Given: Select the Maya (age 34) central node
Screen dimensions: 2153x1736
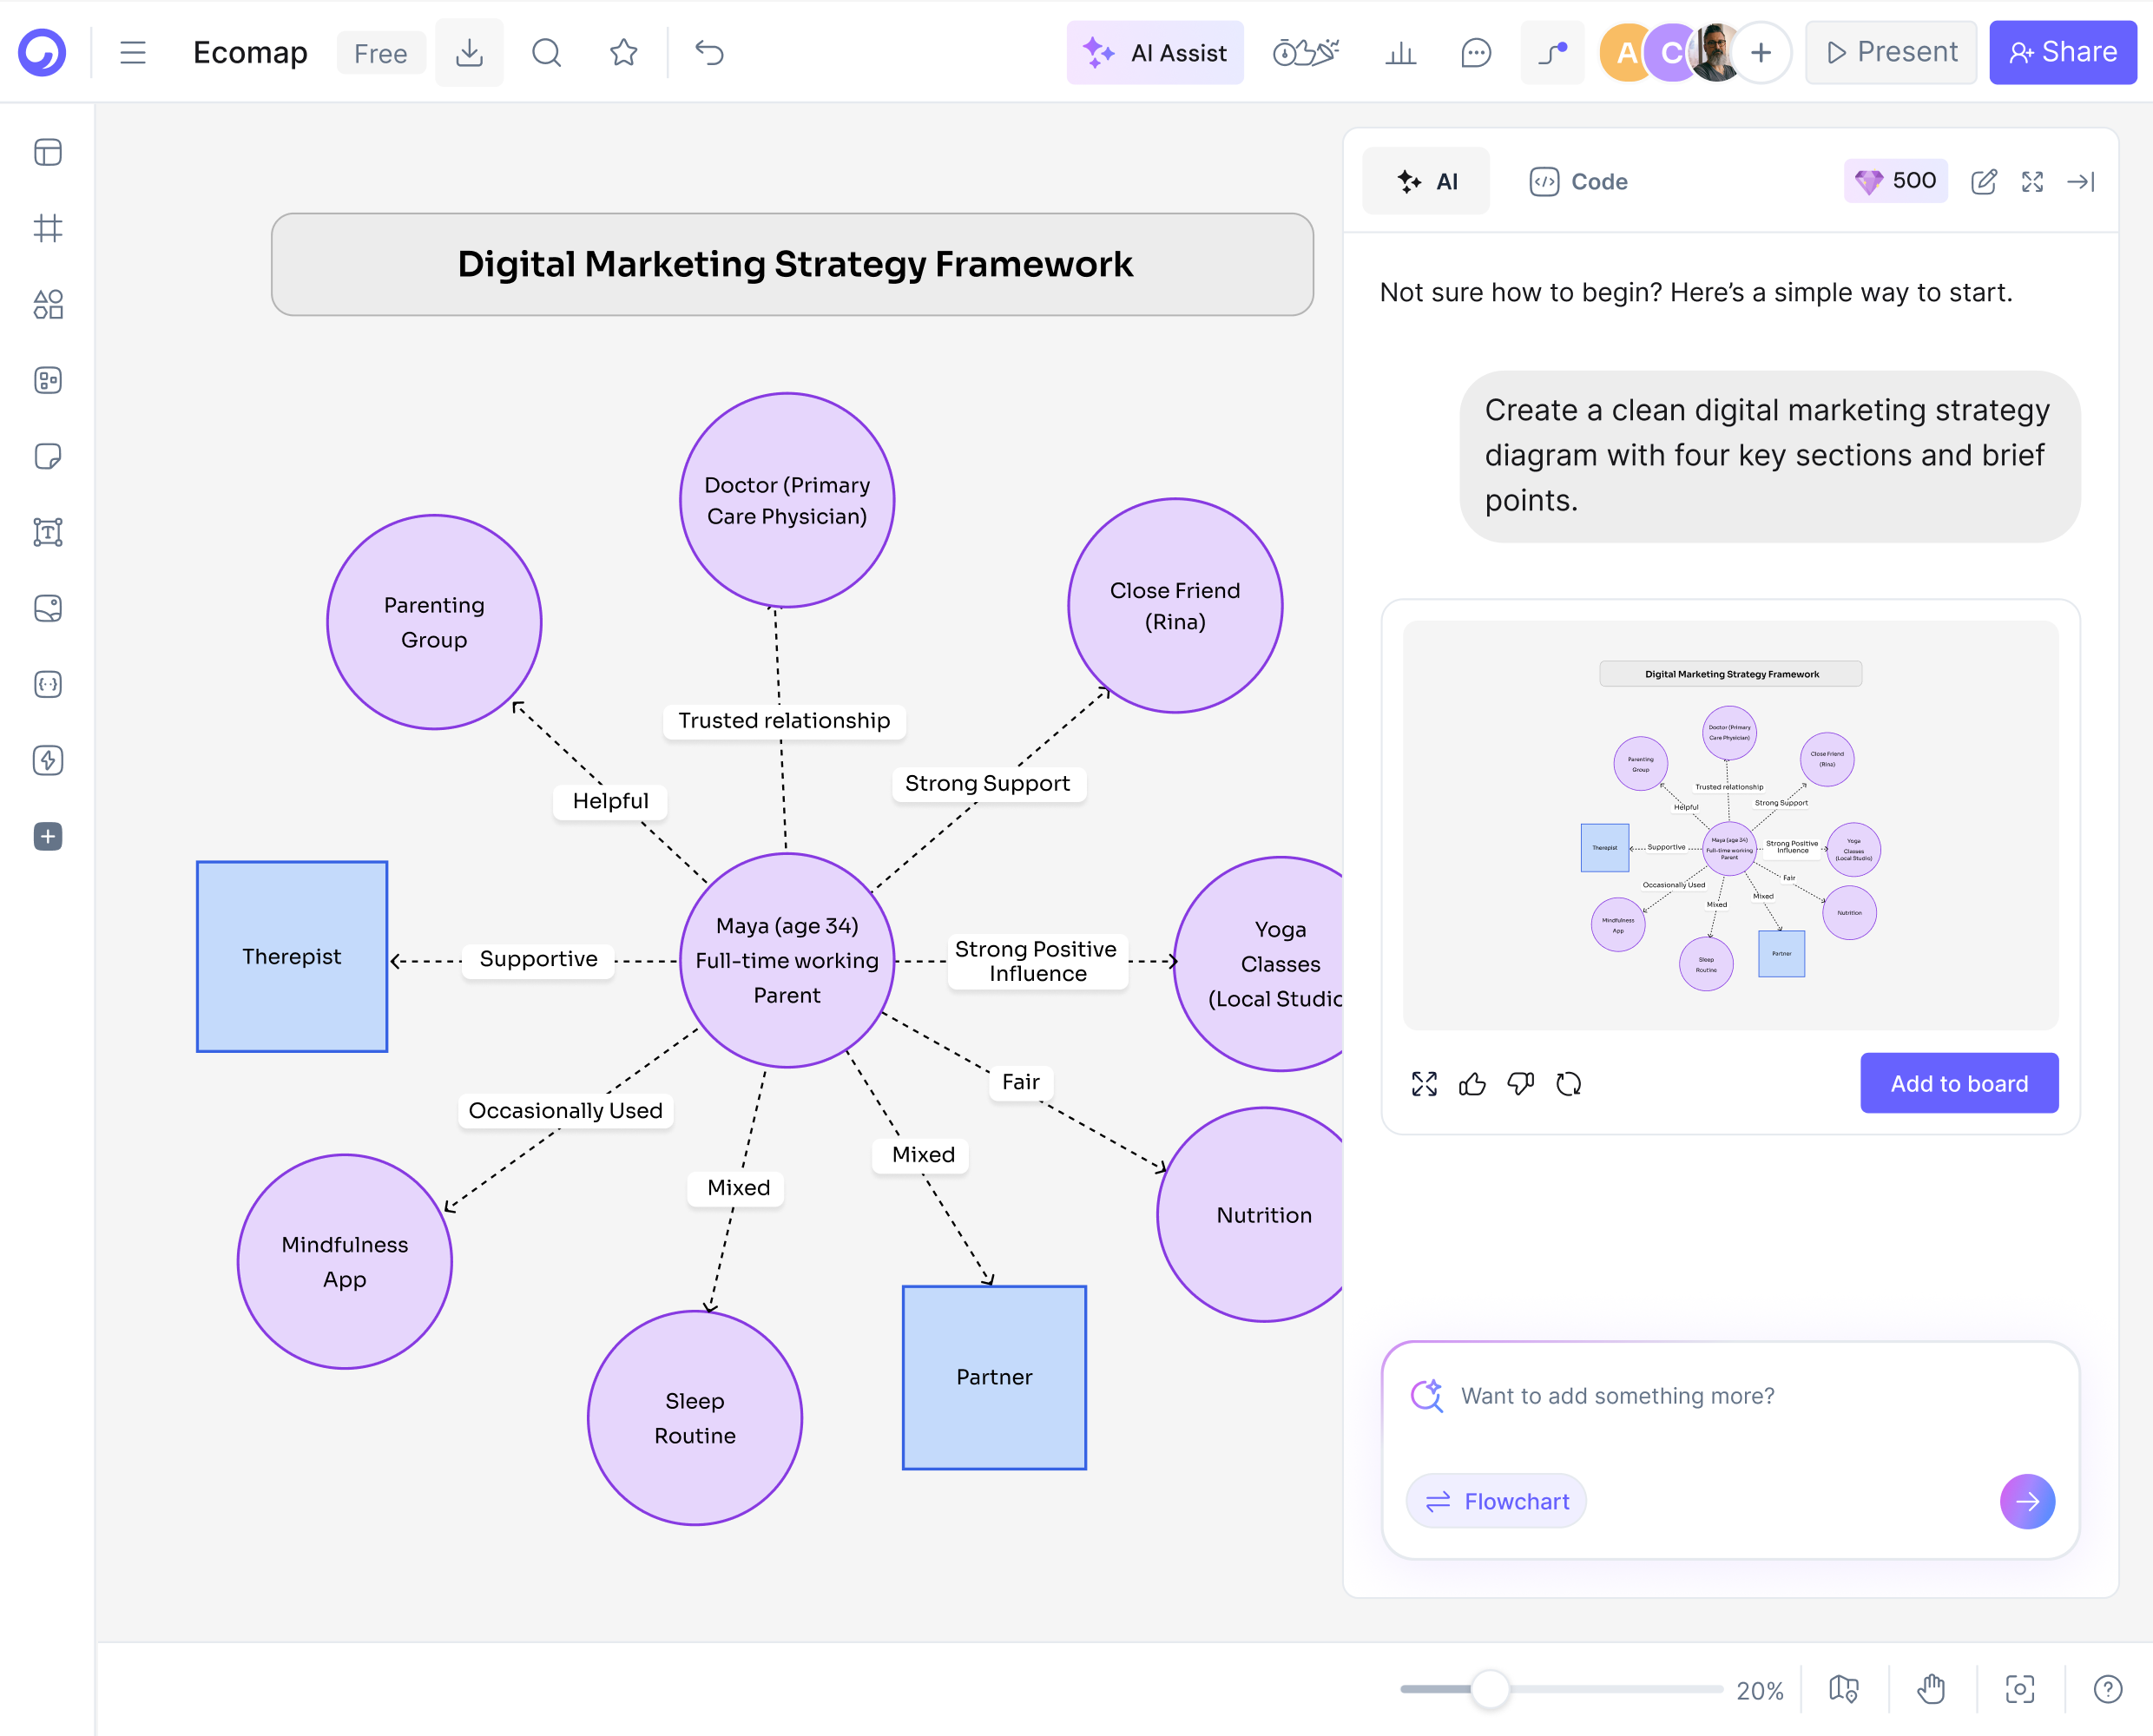Looking at the screenshot, I should [787, 960].
